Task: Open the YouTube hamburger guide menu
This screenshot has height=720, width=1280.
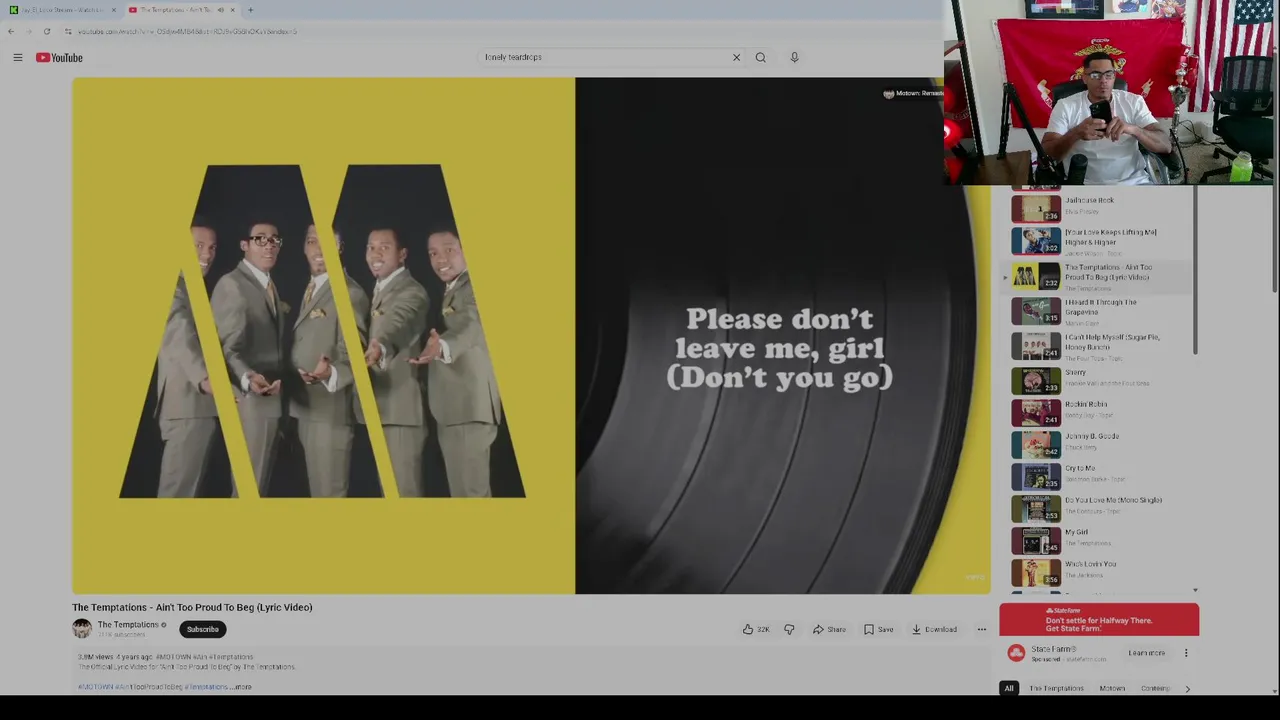Action: pos(17,57)
